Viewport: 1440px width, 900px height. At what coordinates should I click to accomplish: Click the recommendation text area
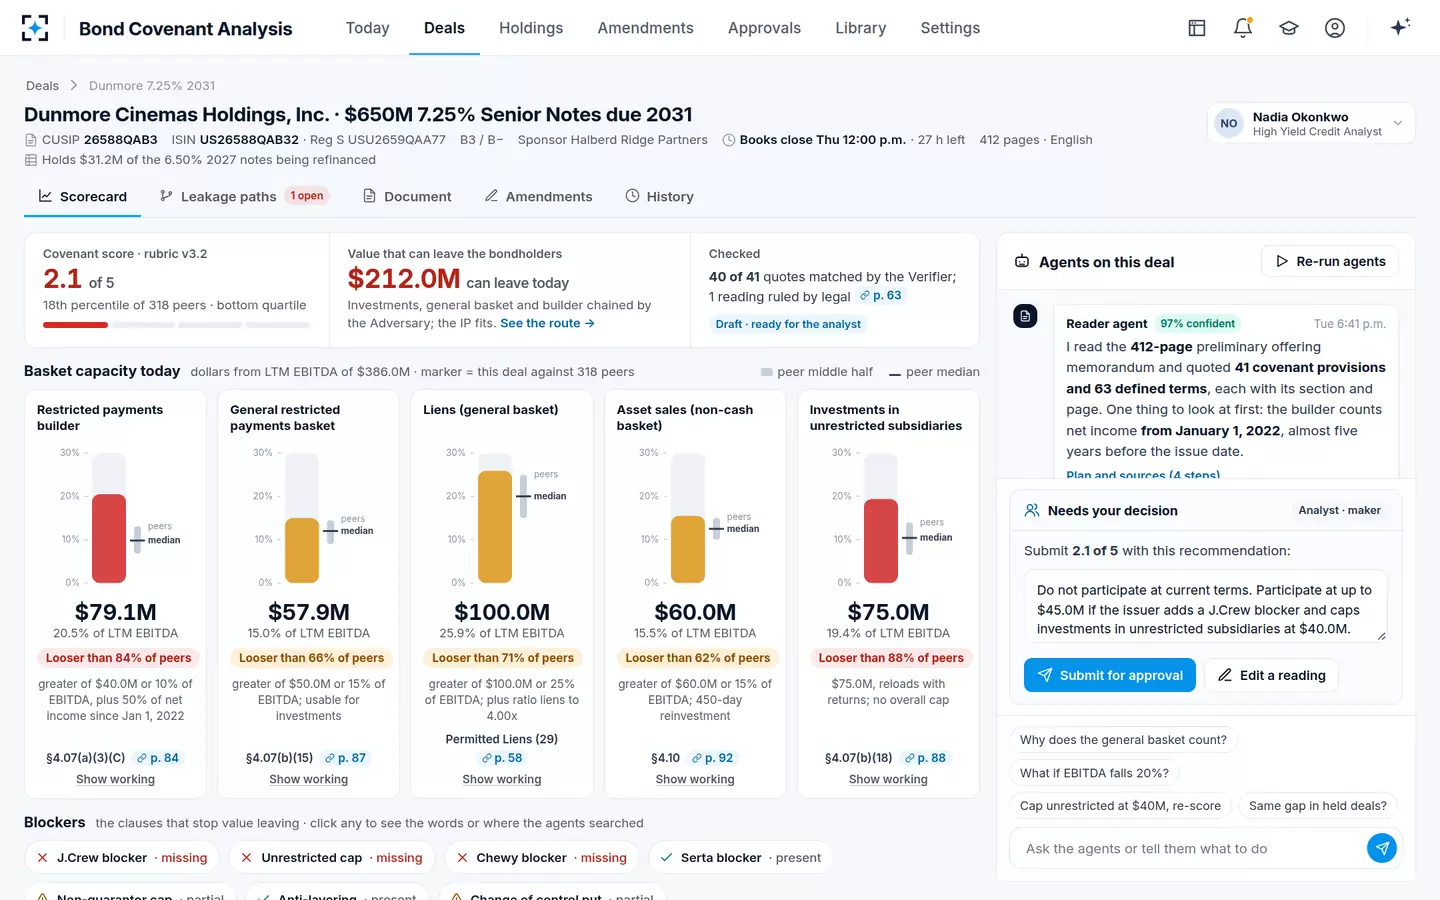[x=1205, y=606]
